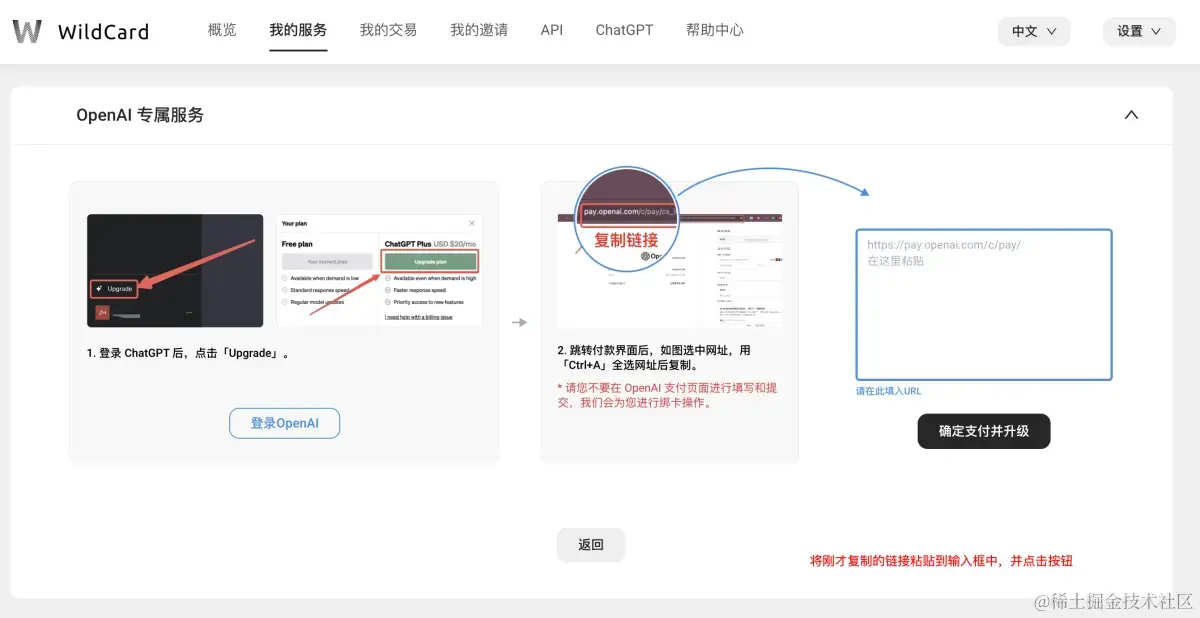1200x618 pixels.
Task: Click the 返回 button
Action: tap(591, 545)
